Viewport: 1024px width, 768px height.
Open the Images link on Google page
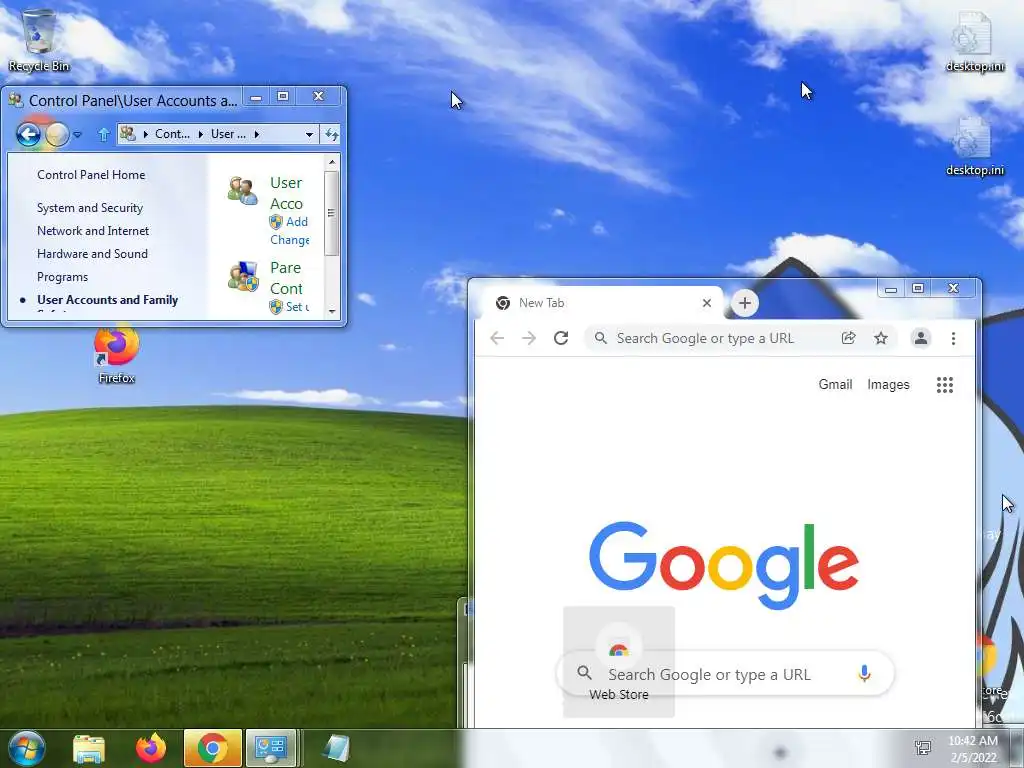(888, 385)
